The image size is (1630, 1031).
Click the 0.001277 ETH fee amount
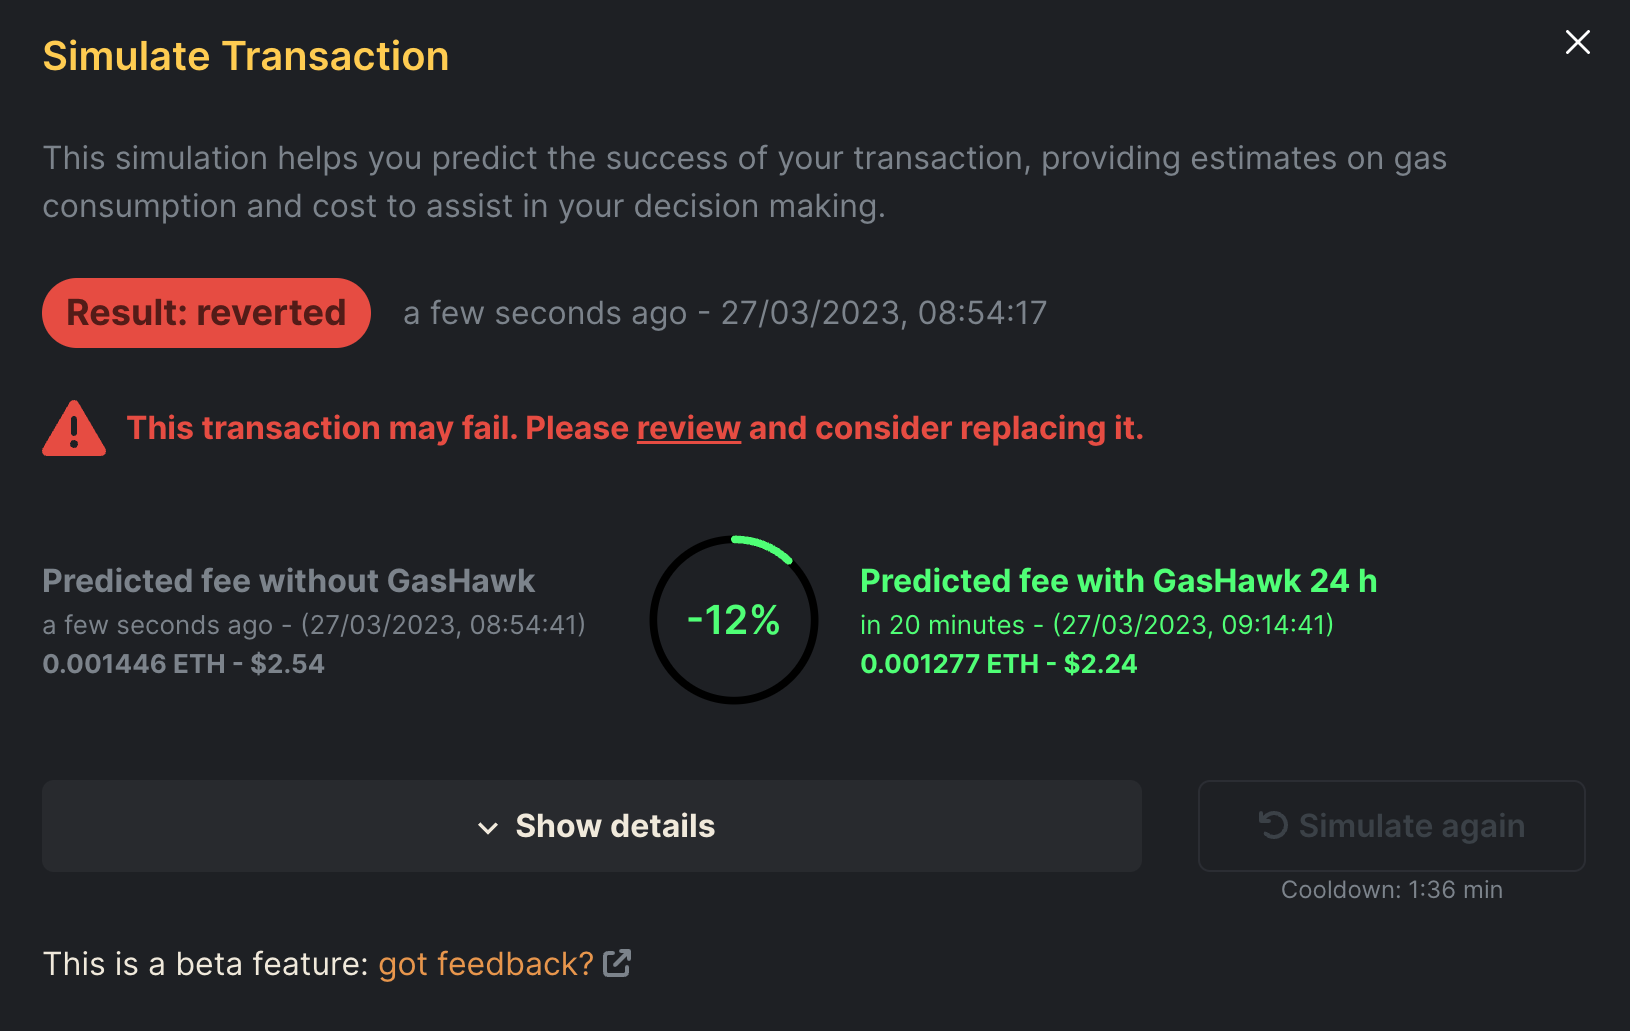(948, 663)
